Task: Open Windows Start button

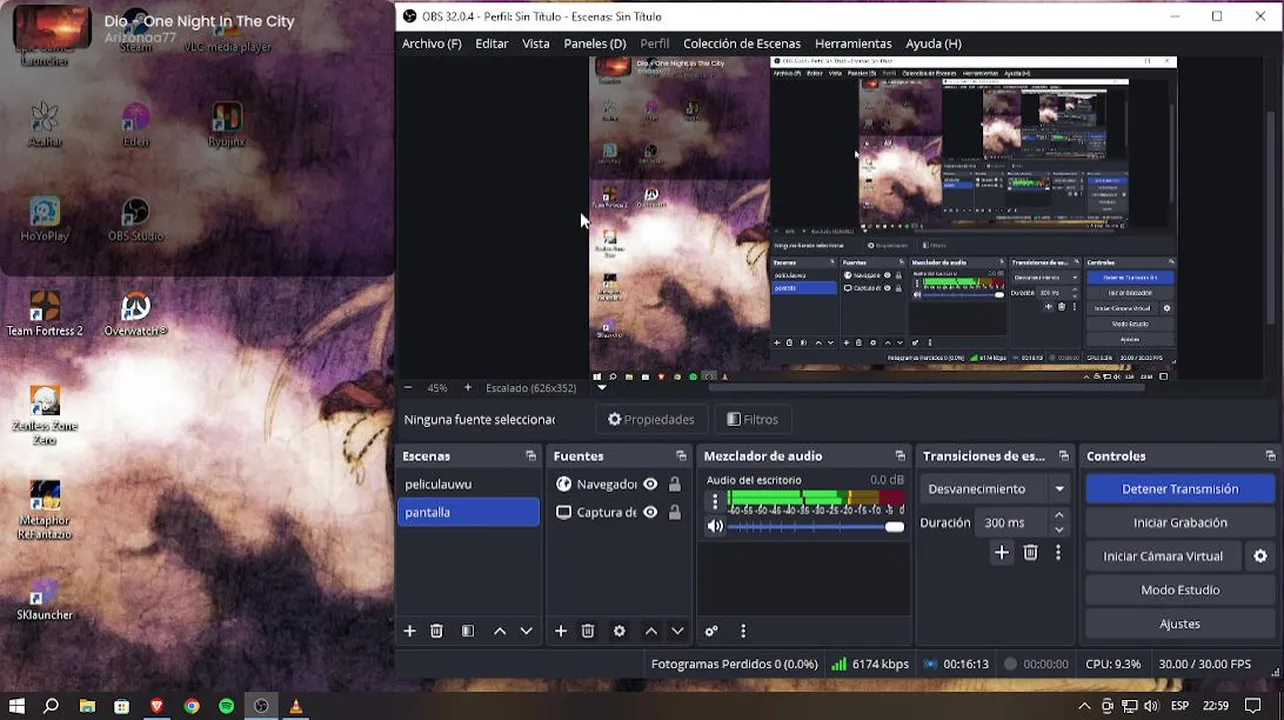Action: point(17,706)
